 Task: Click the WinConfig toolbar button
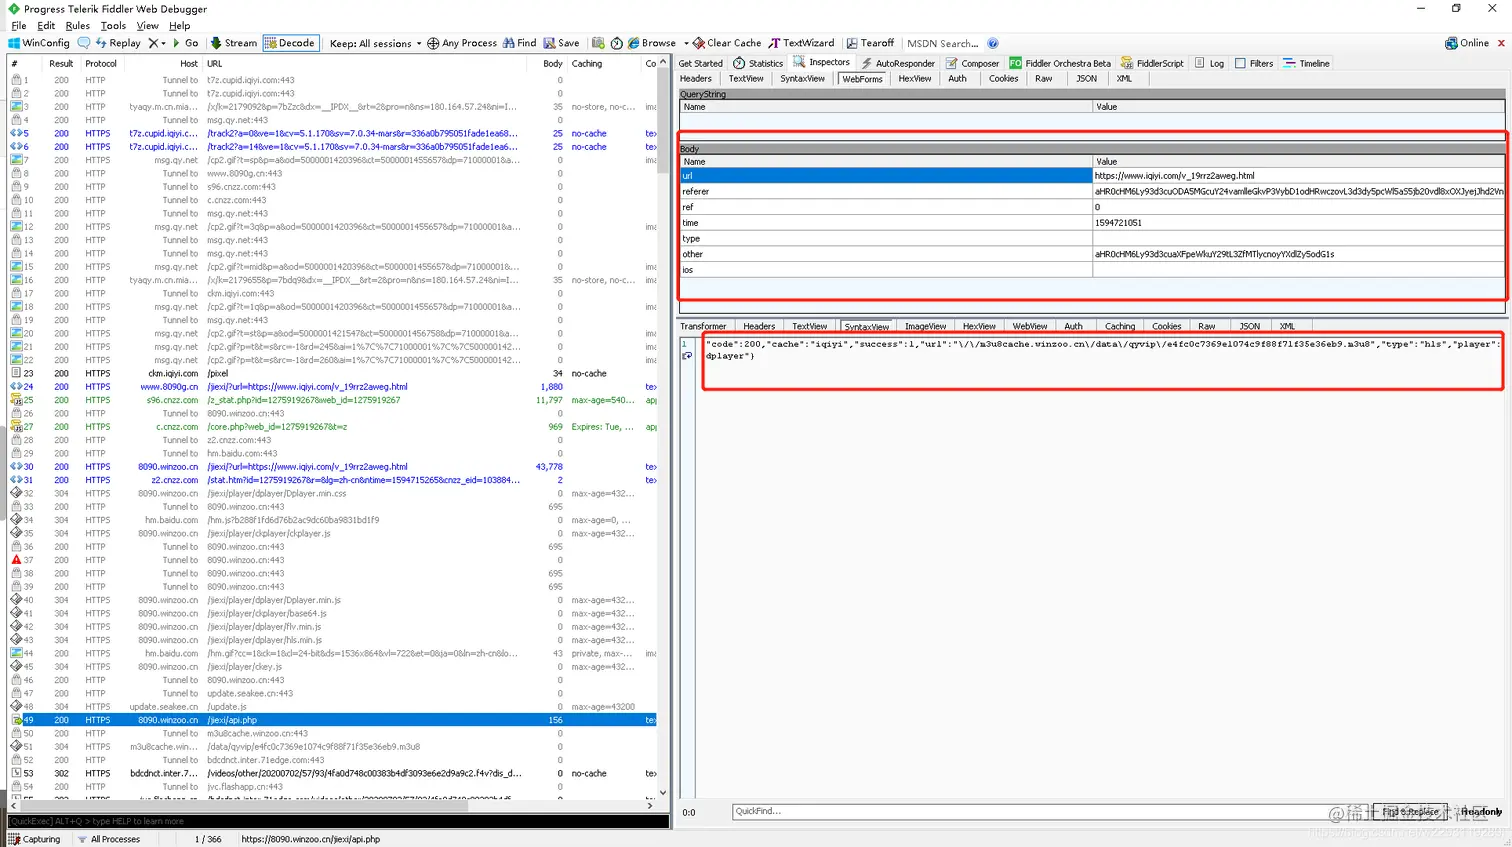coord(39,43)
